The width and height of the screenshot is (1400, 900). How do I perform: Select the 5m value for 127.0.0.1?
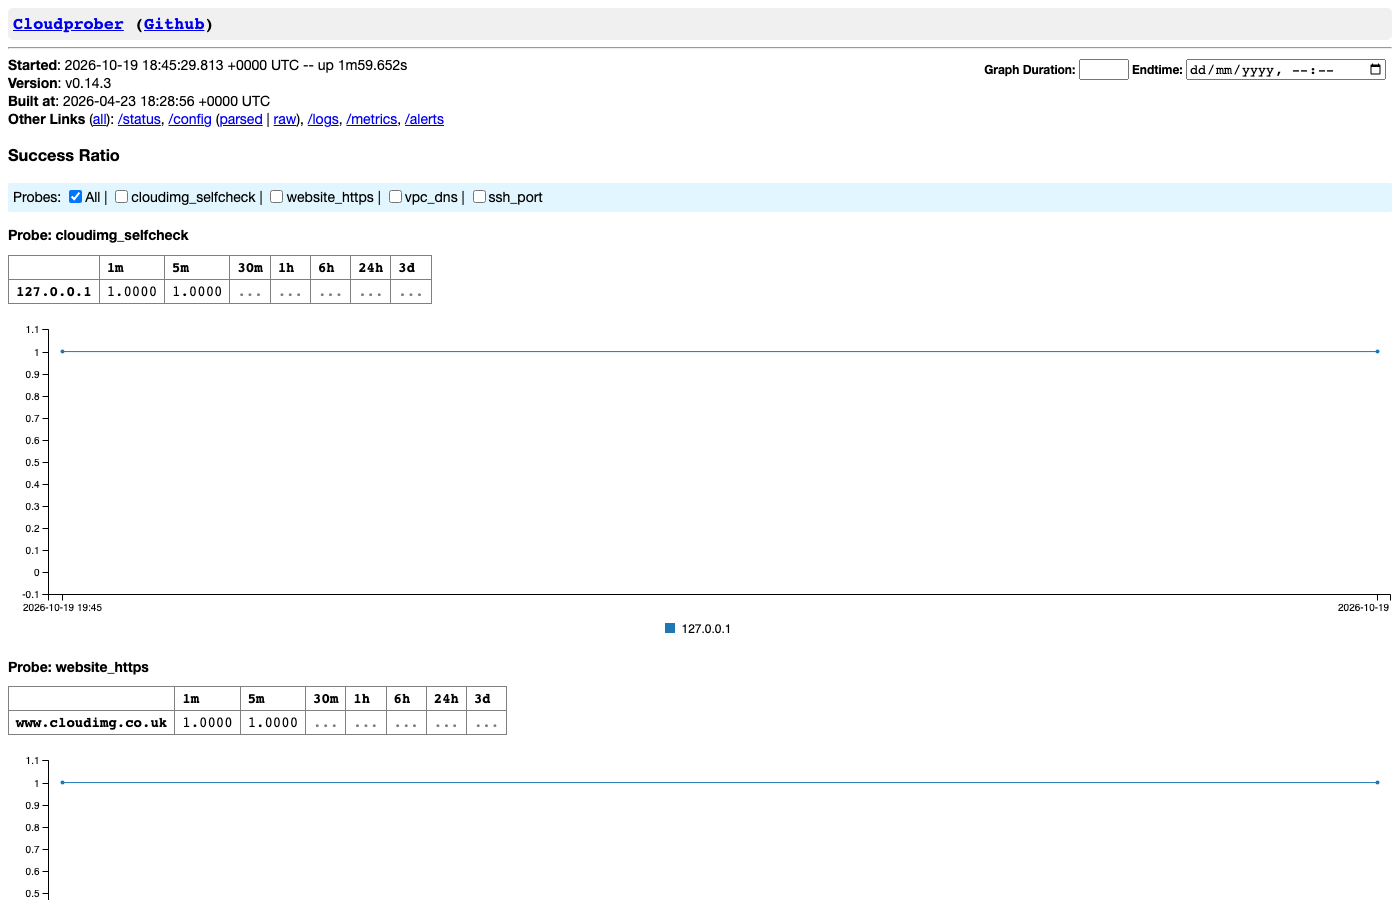tap(197, 292)
